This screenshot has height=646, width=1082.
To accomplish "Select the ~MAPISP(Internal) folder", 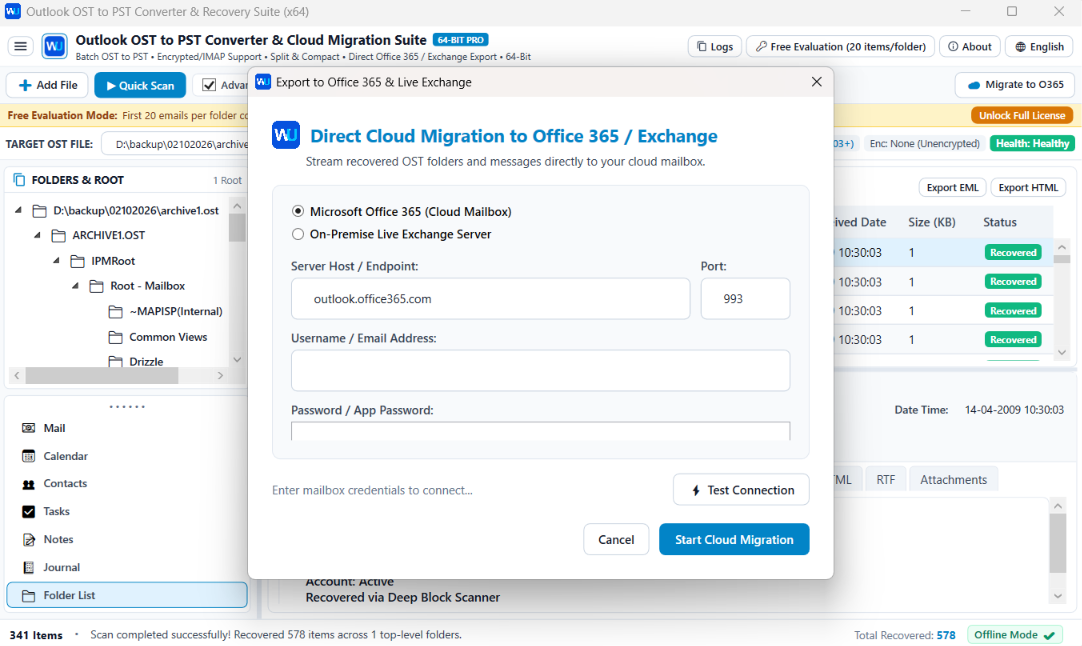I will pyautogui.click(x=176, y=311).
